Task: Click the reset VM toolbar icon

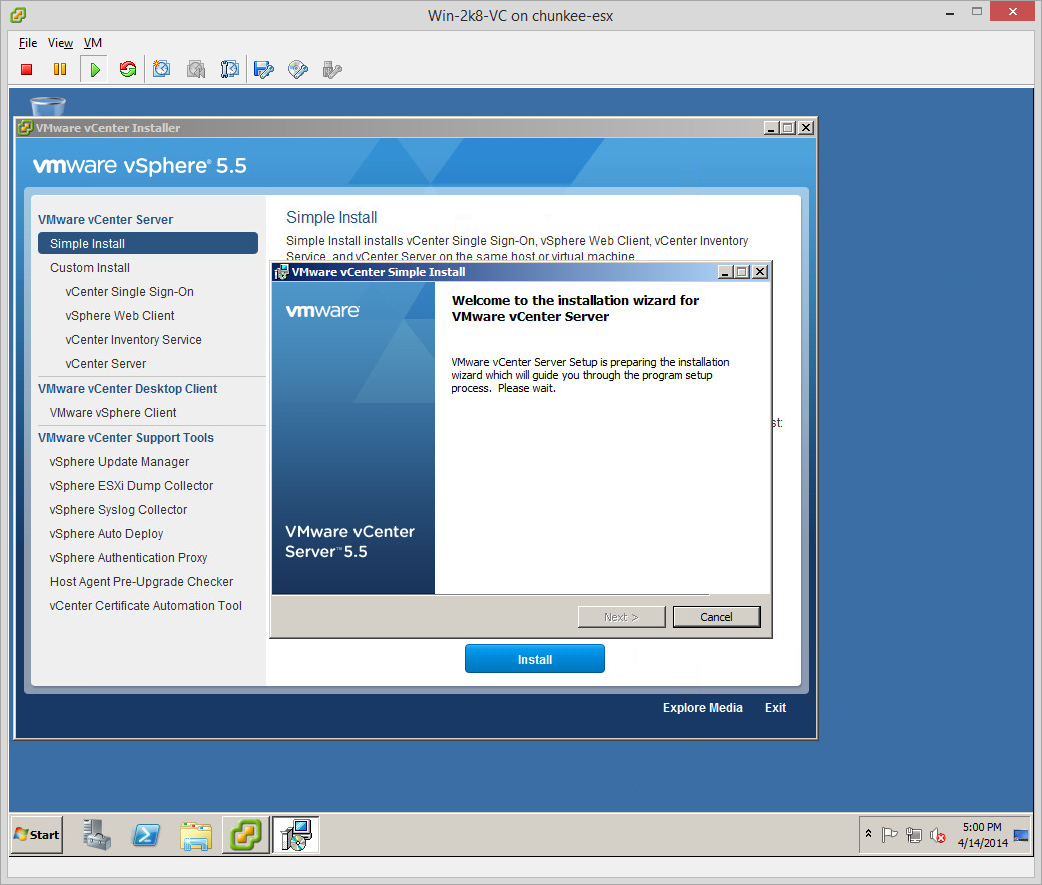Action: coord(127,69)
